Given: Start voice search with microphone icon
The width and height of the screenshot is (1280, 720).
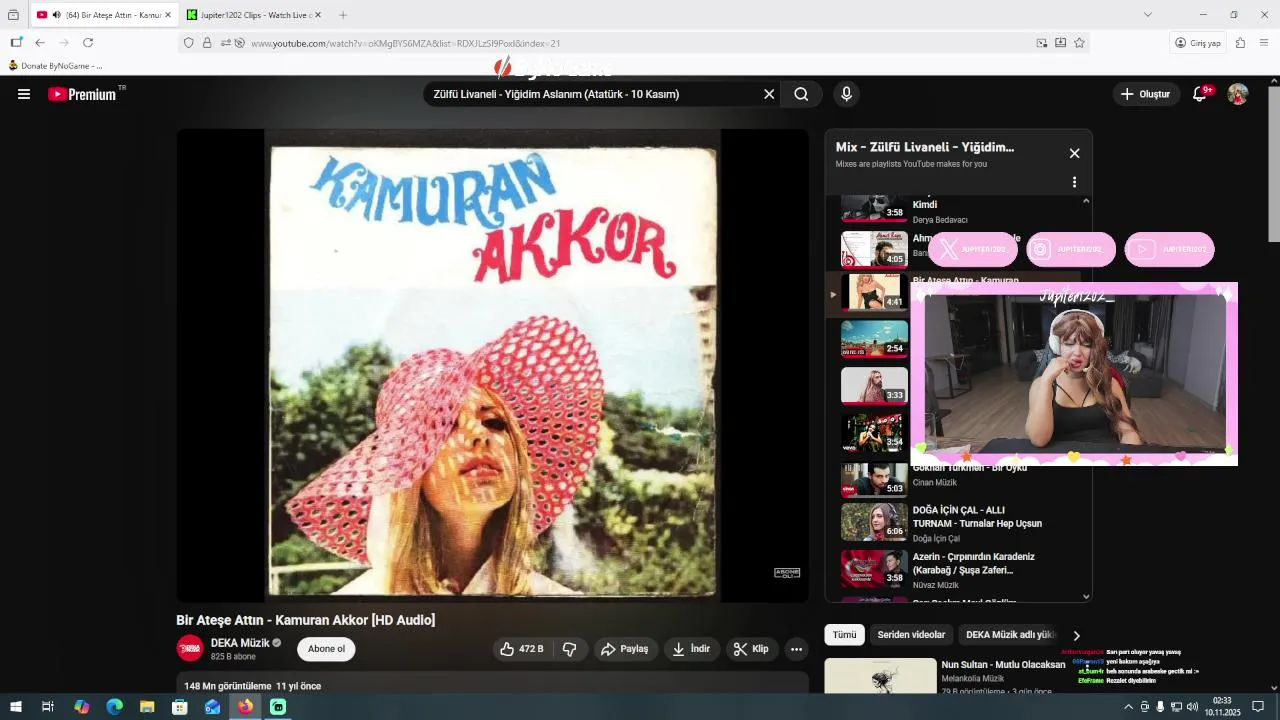Looking at the screenshot, I should pos(846,94).
